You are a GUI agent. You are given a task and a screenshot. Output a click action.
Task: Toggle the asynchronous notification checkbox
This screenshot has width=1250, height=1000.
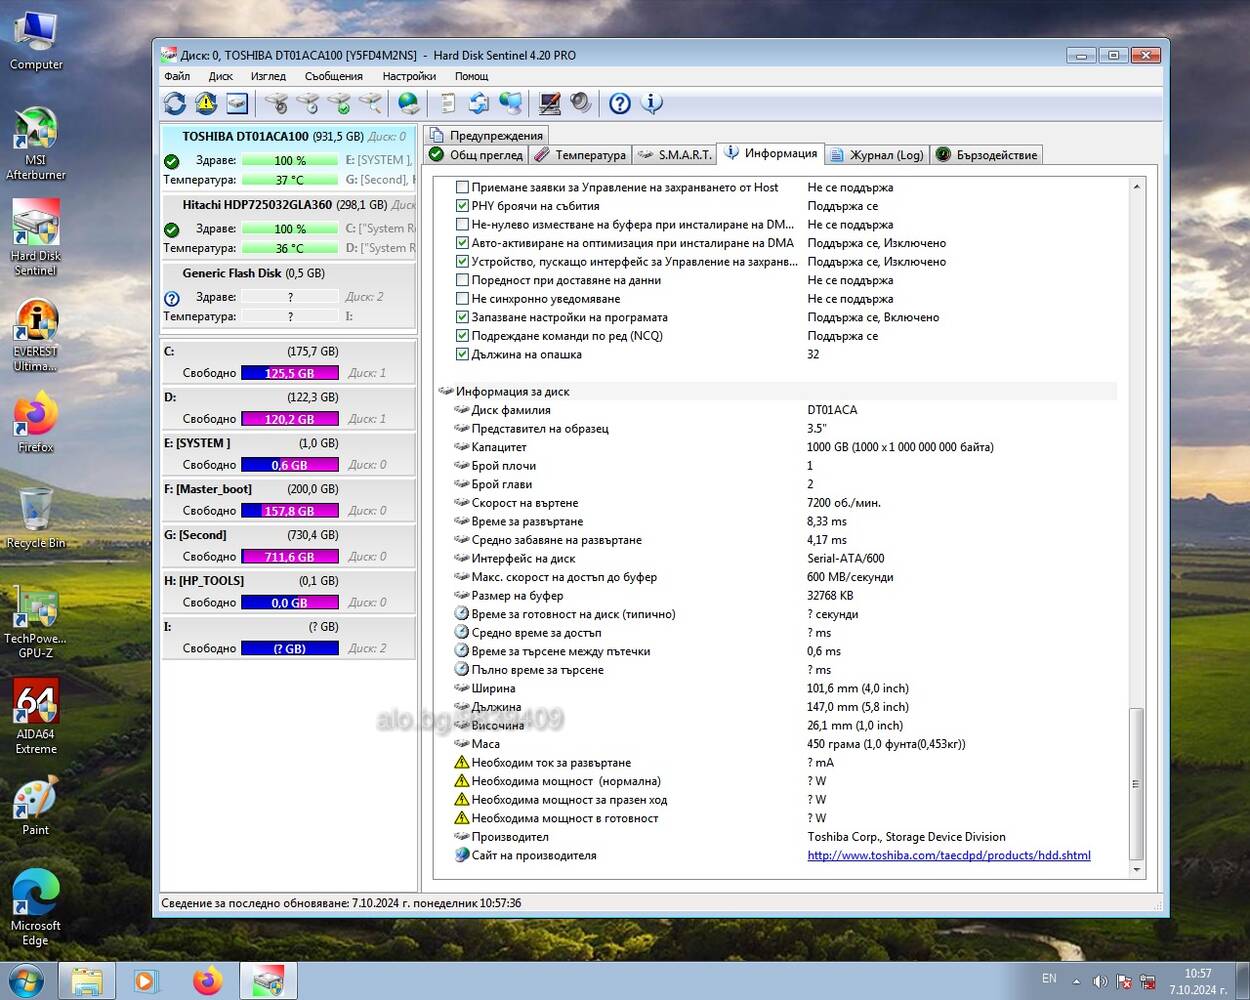click(462, 299)
